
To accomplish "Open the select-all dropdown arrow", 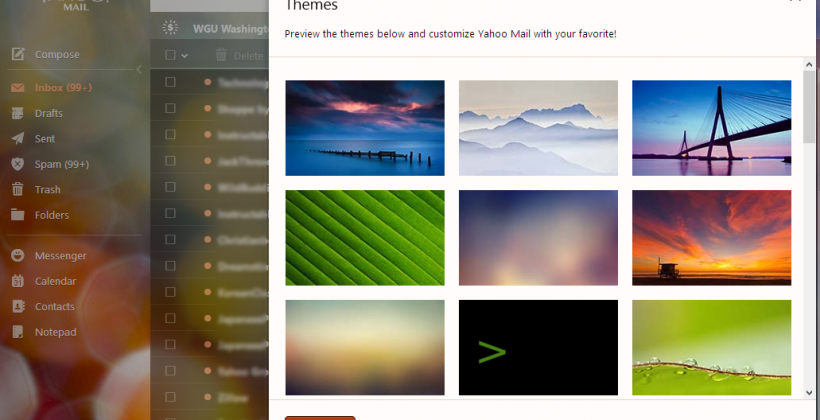I will 185,55.
